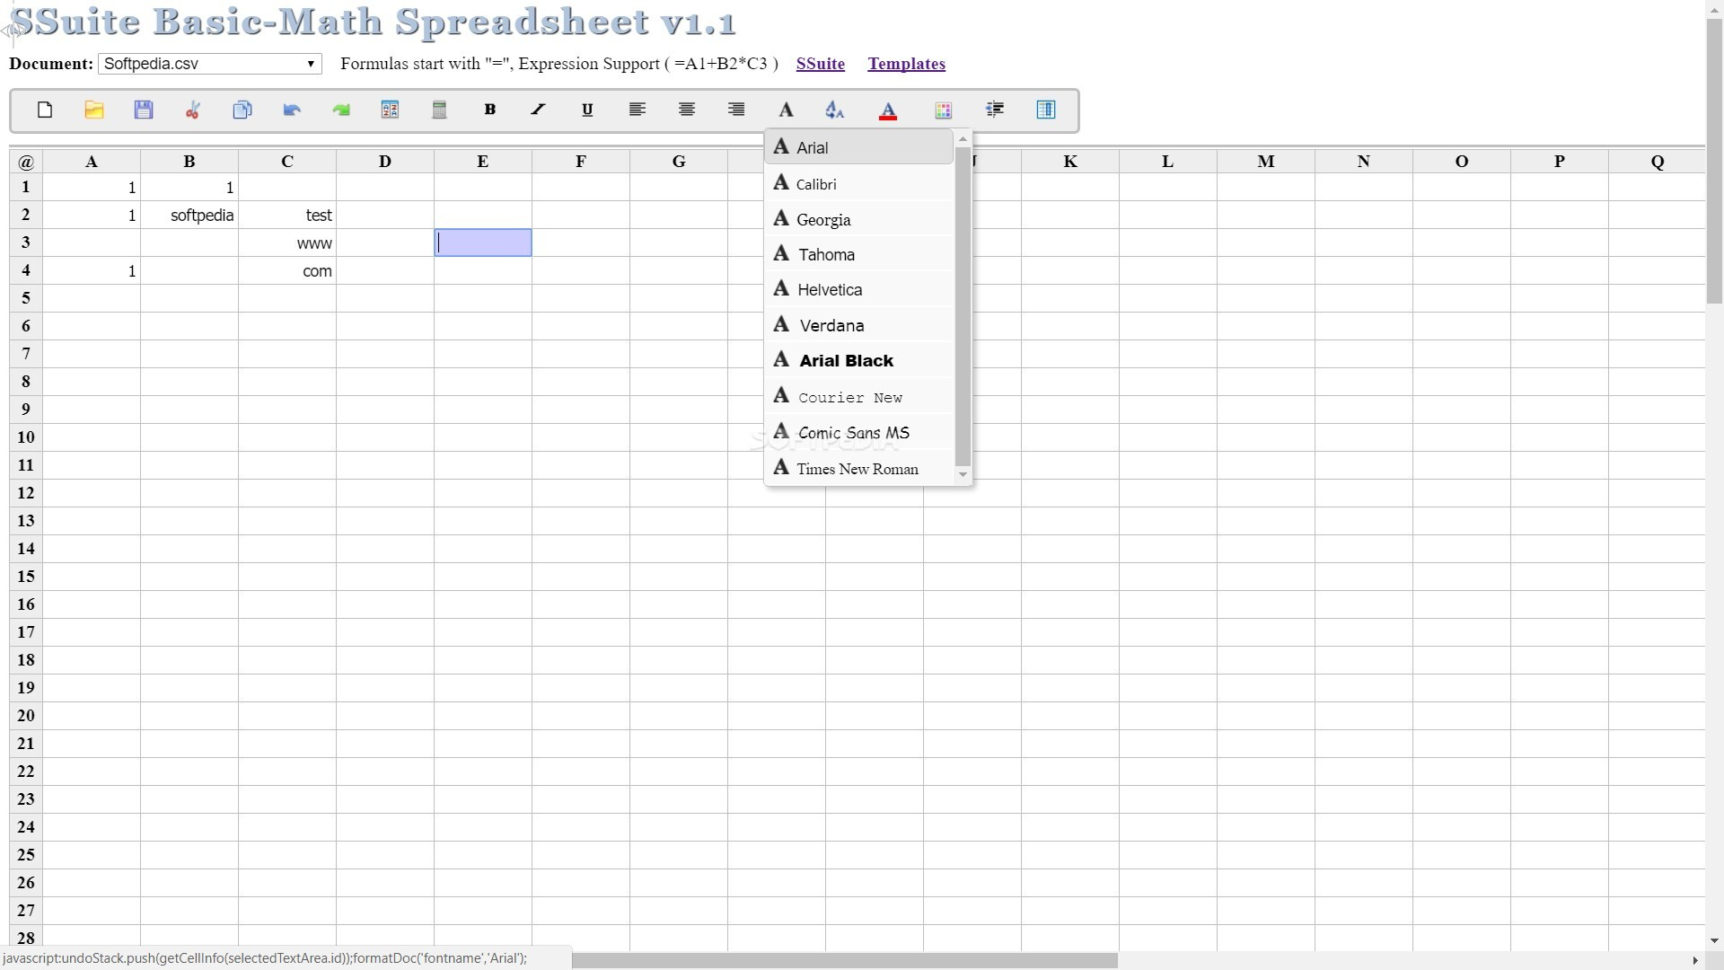The height and width of the screenshot is (970, 1724).
Task: Cut the selected cell contents
Action: click(193, 110)
